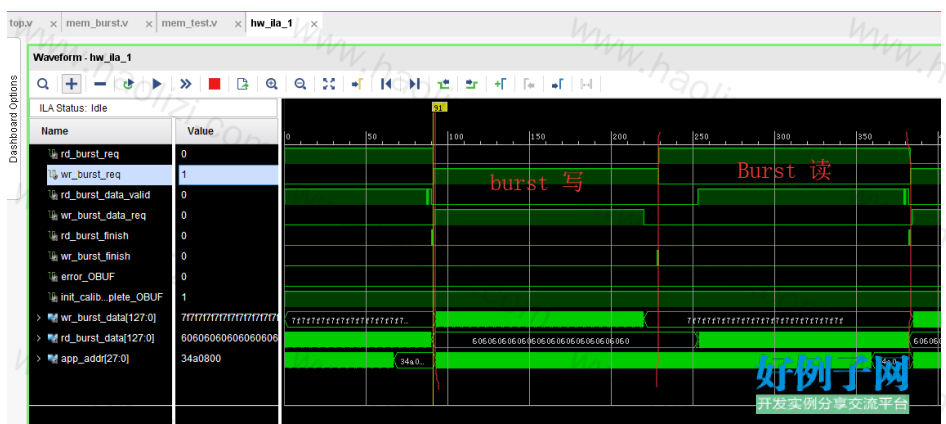
Task: Close the top.v tab
Action: 53,24
